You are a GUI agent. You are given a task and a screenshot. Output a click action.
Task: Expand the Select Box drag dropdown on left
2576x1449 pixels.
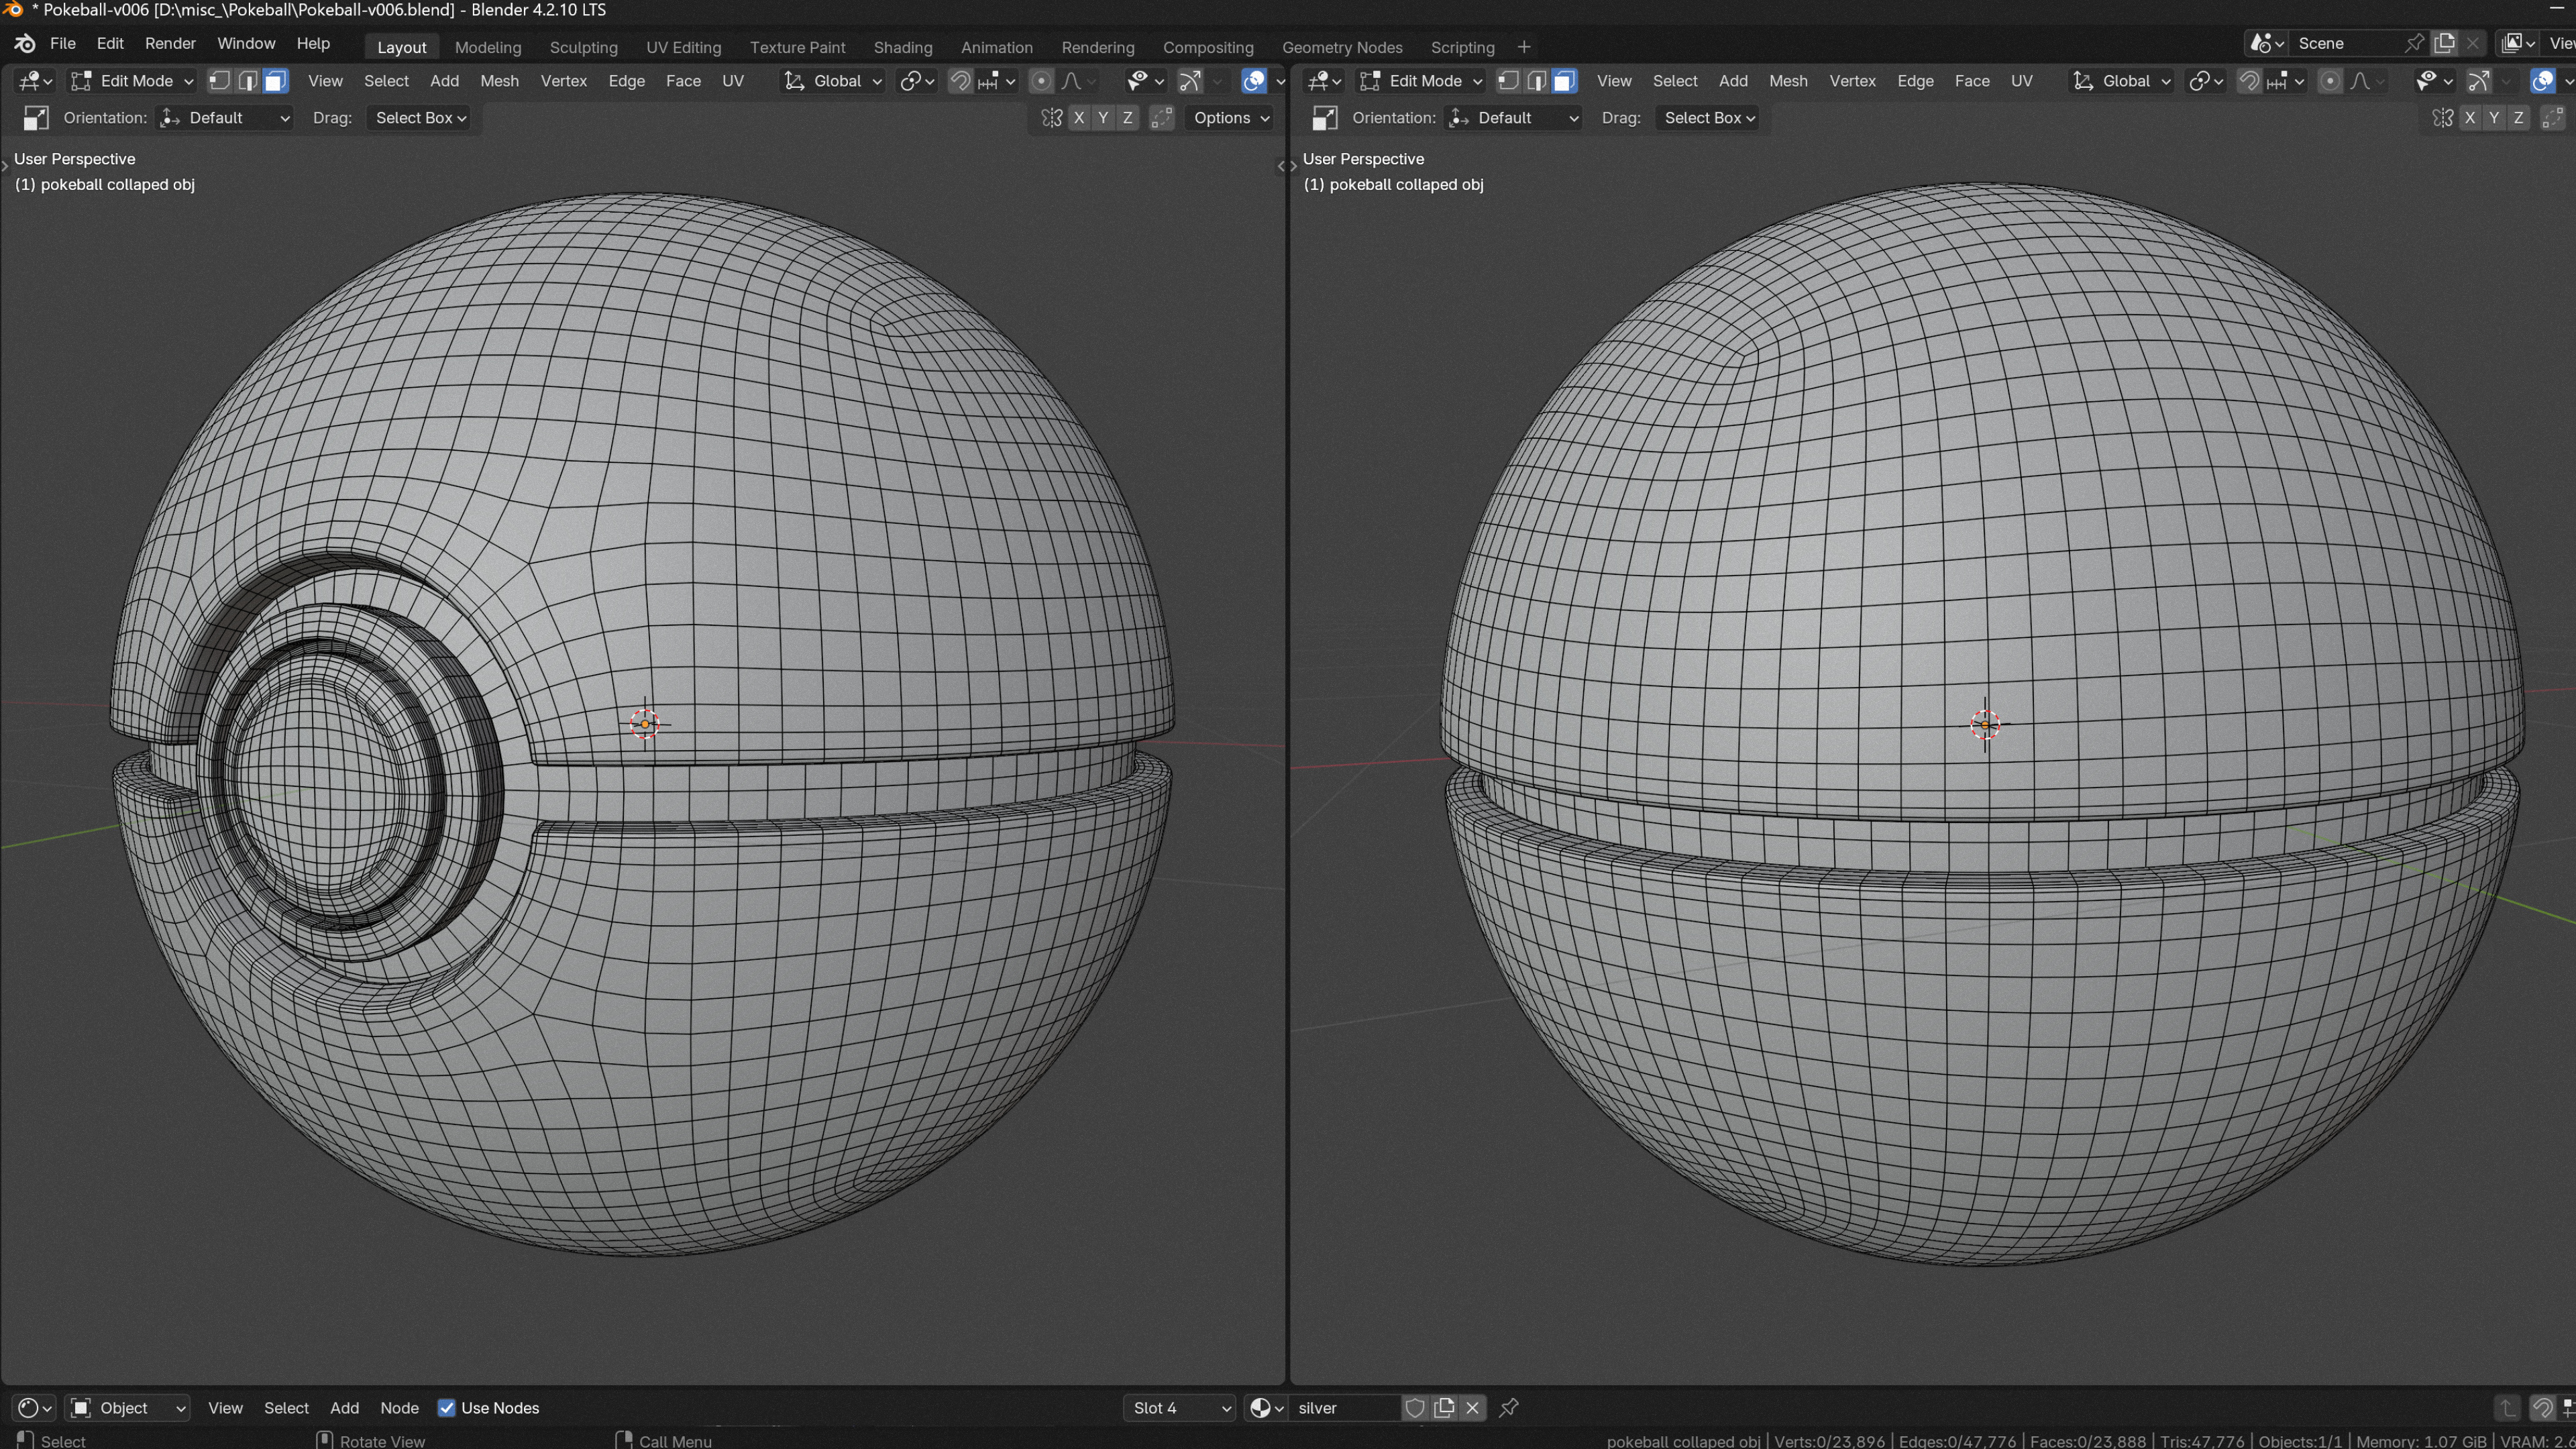pyautogui.click(x=420, y=118)
